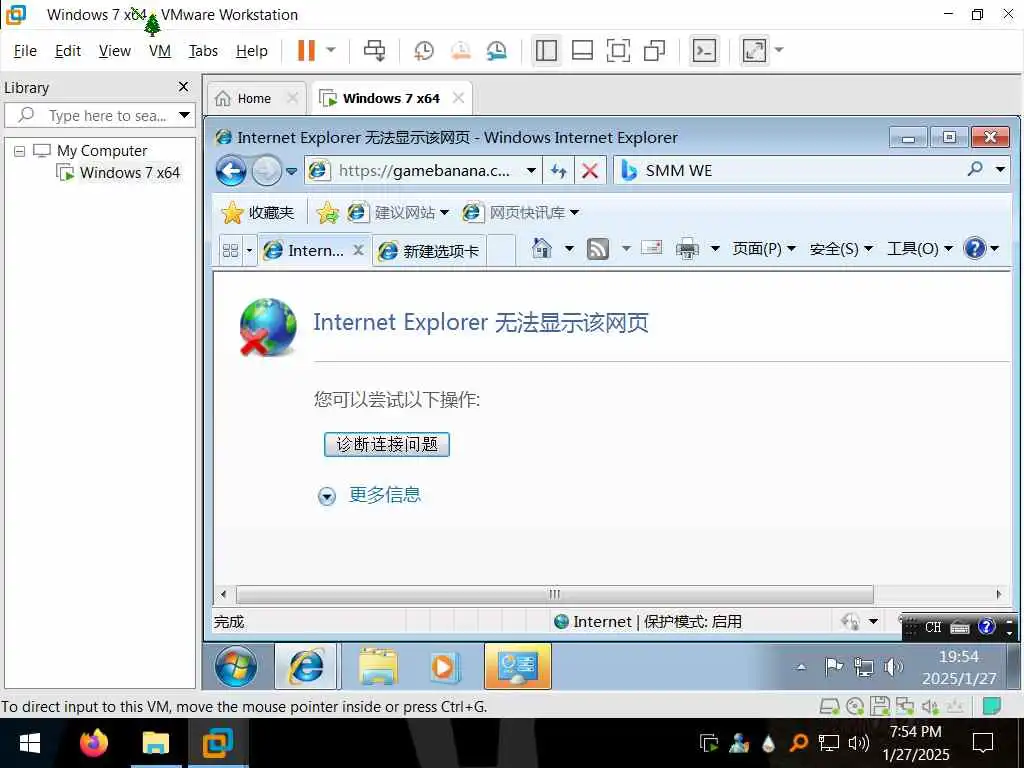Toggle the library sidebar view icon

pyautogui.click(x=546, y=50)
